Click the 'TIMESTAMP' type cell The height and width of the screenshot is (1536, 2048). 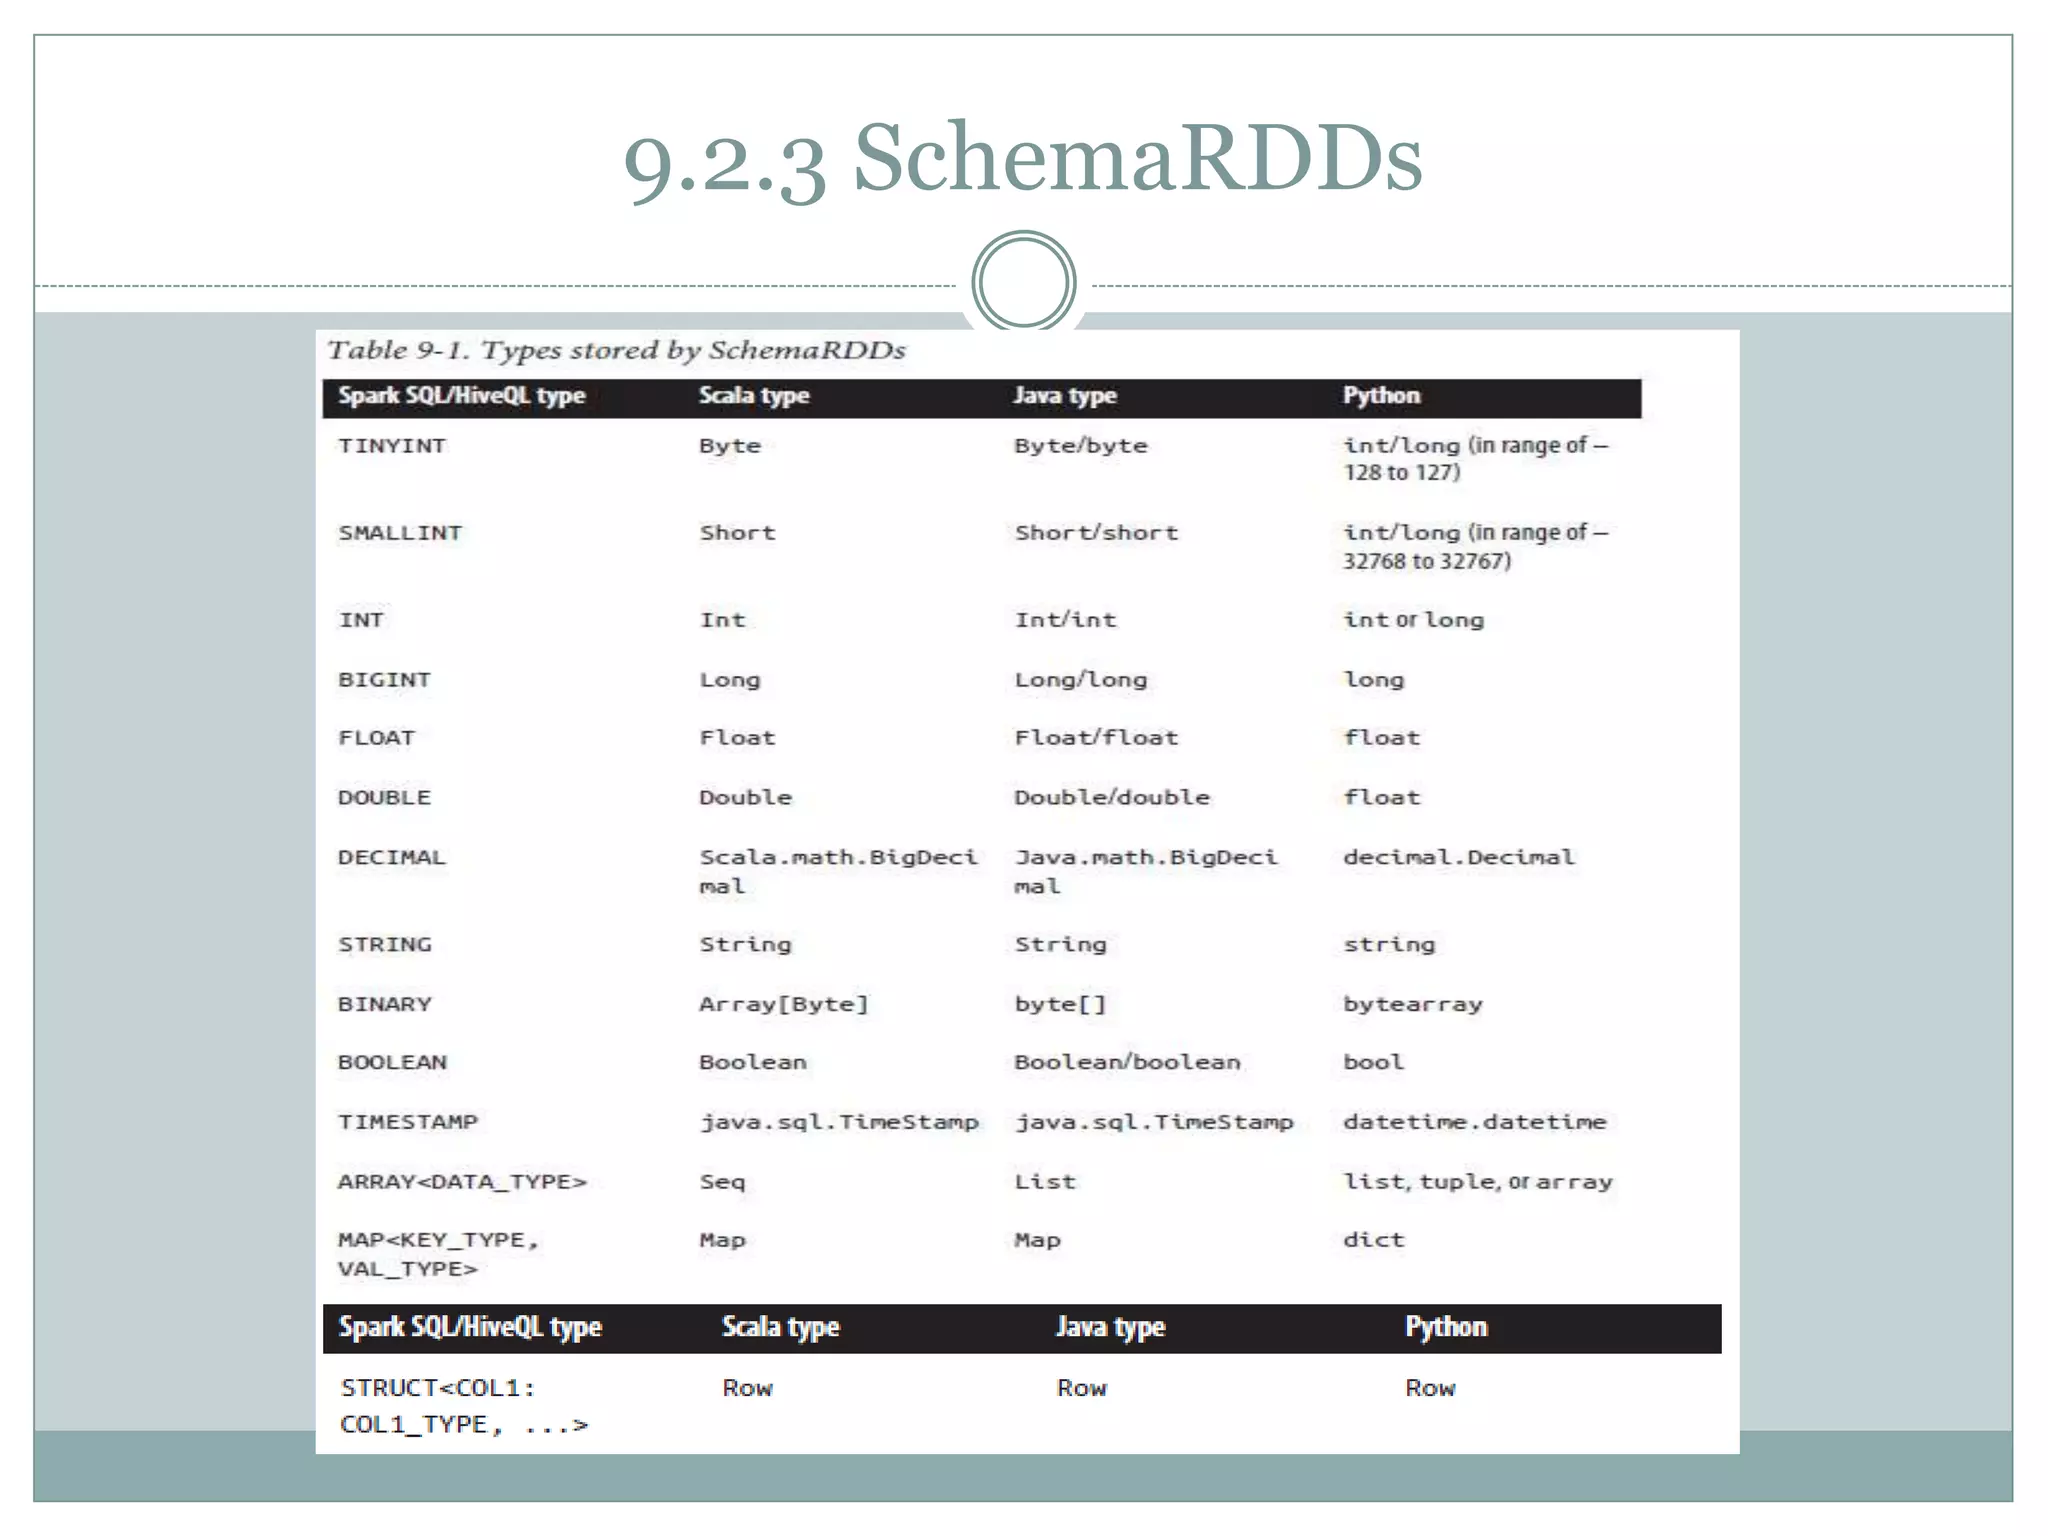coord(408,1122)
